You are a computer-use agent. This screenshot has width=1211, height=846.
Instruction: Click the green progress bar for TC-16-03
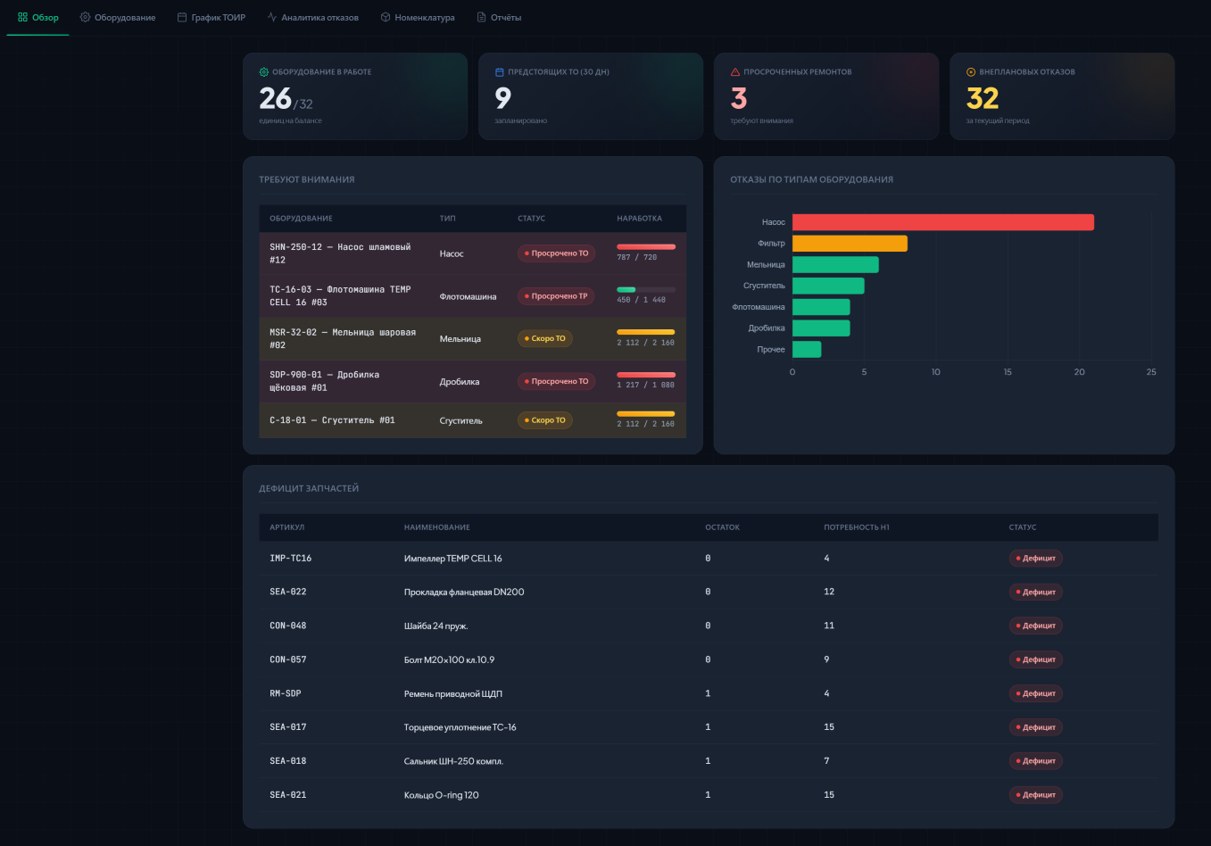click(x=626, y=289)
